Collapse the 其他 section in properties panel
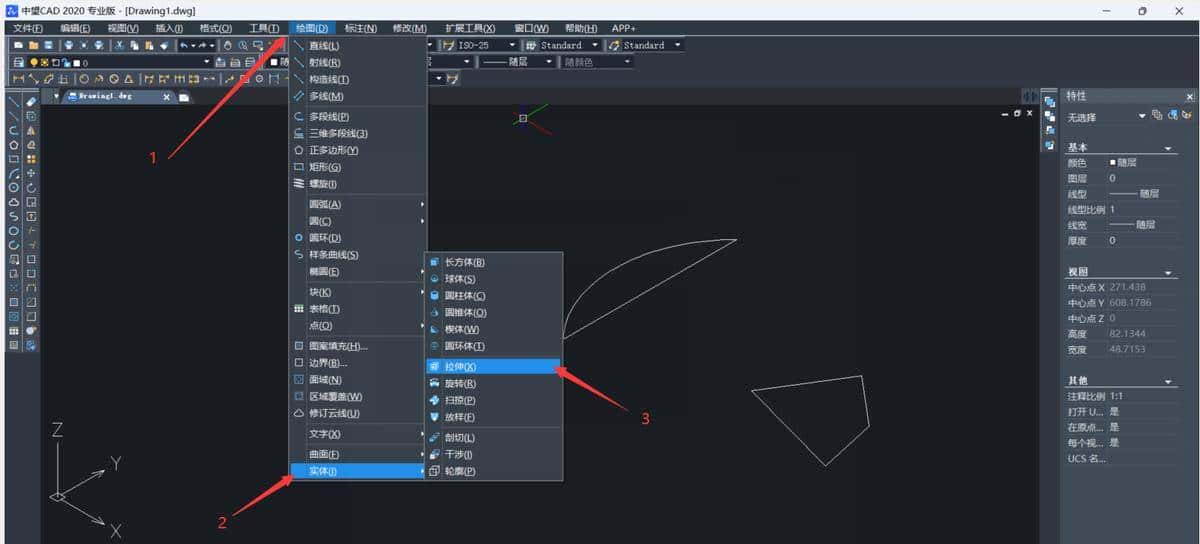 tap(1169, 381)
